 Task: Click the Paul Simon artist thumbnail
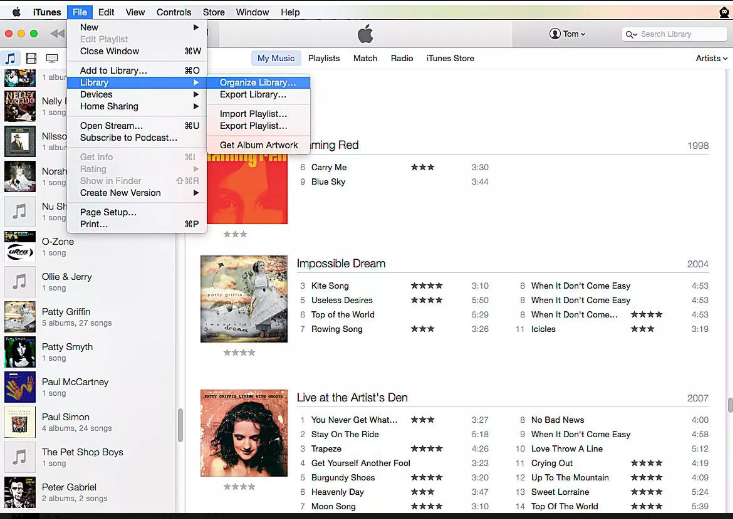20,422
